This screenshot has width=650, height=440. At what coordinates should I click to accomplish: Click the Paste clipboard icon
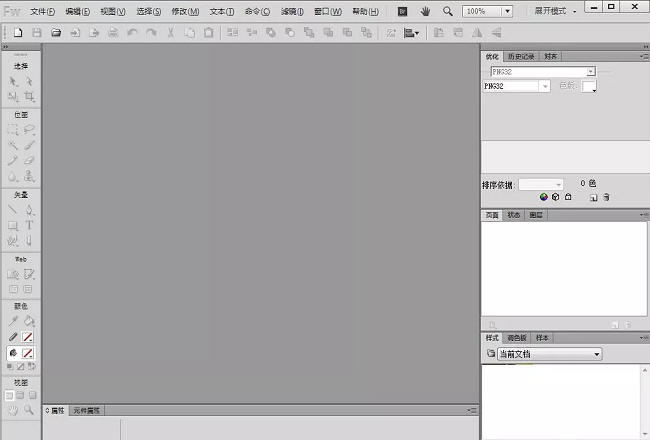(x=209, y=32)
